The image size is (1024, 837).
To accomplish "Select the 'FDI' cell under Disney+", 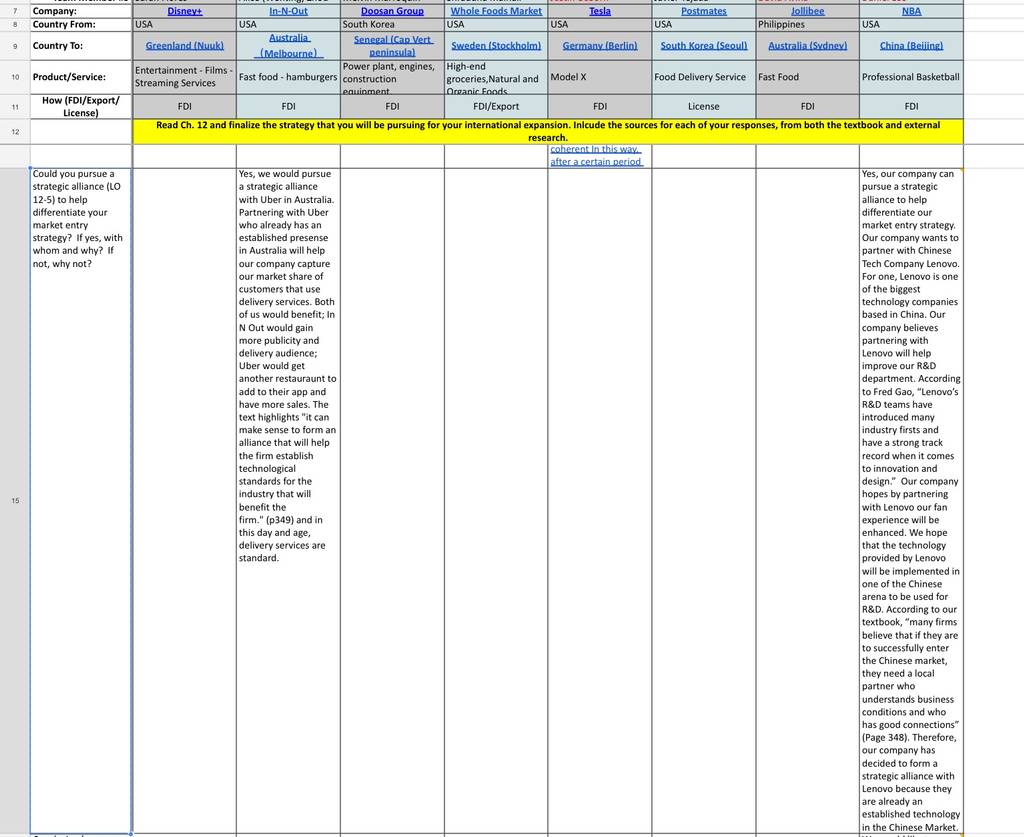I will 185,106.
